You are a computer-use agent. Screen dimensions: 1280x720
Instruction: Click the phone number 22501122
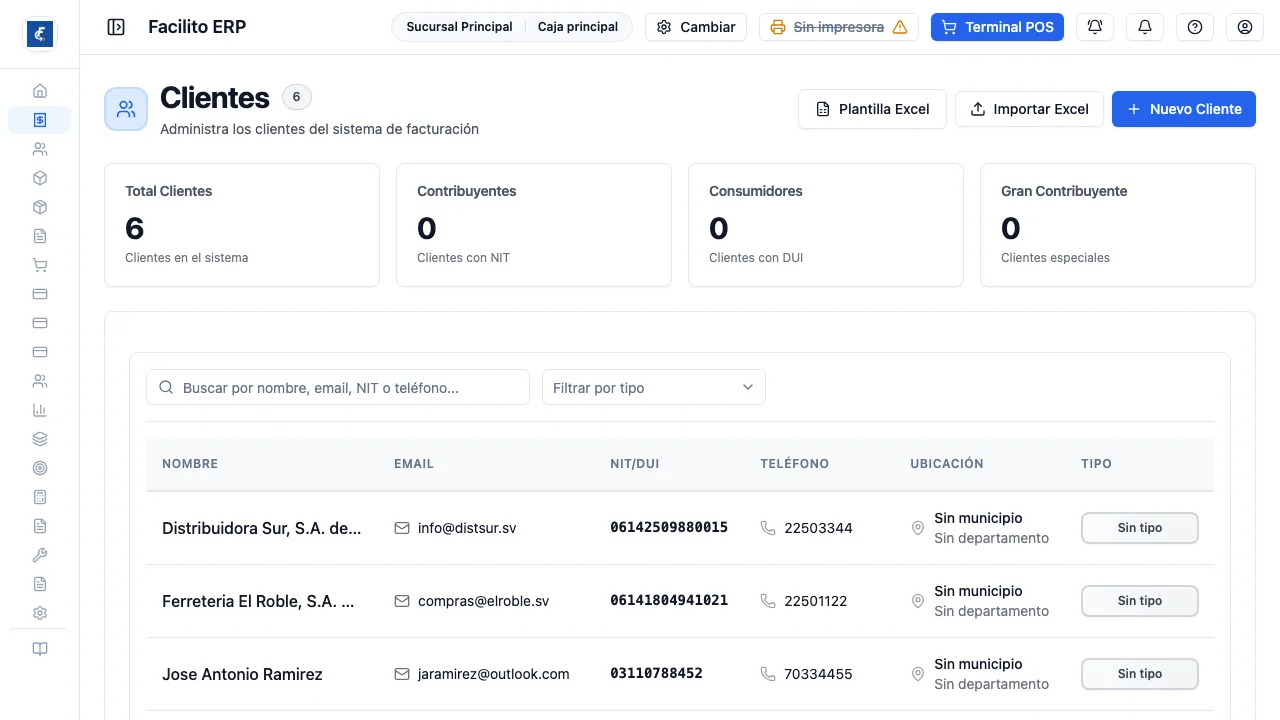[816, 601]
